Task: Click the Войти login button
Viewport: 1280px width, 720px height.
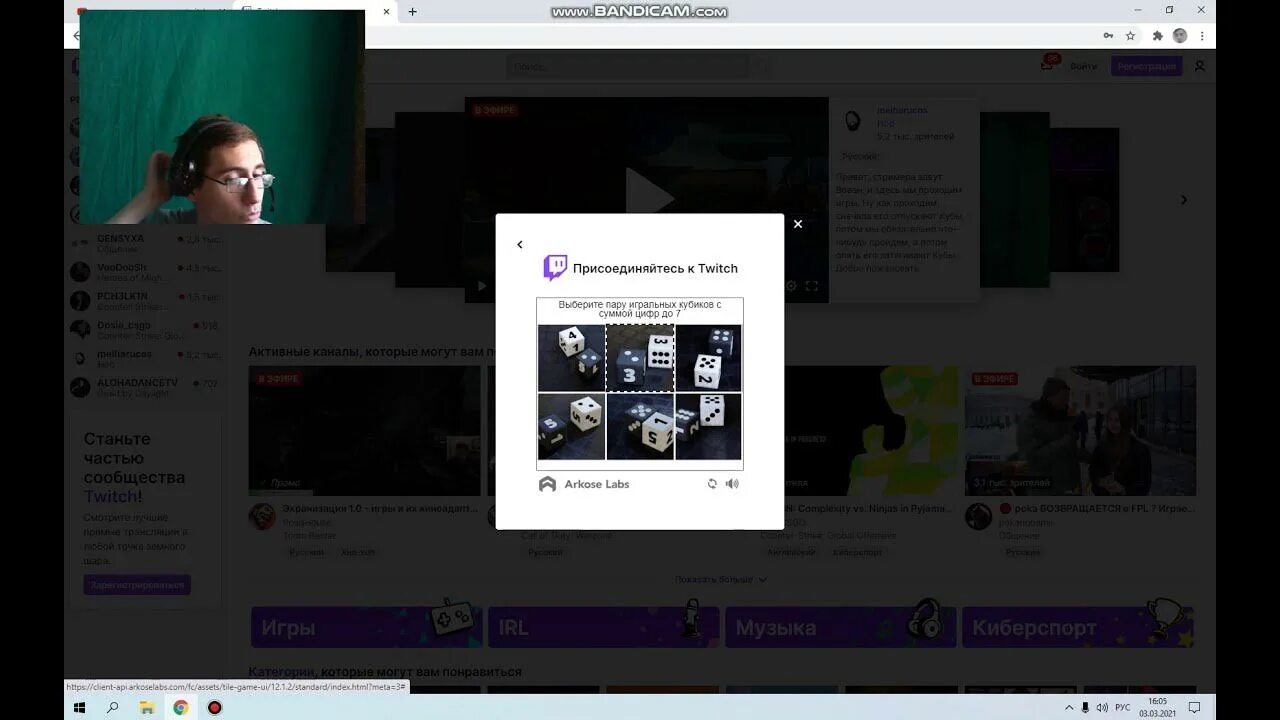Action: click(x=1083, y=66)
